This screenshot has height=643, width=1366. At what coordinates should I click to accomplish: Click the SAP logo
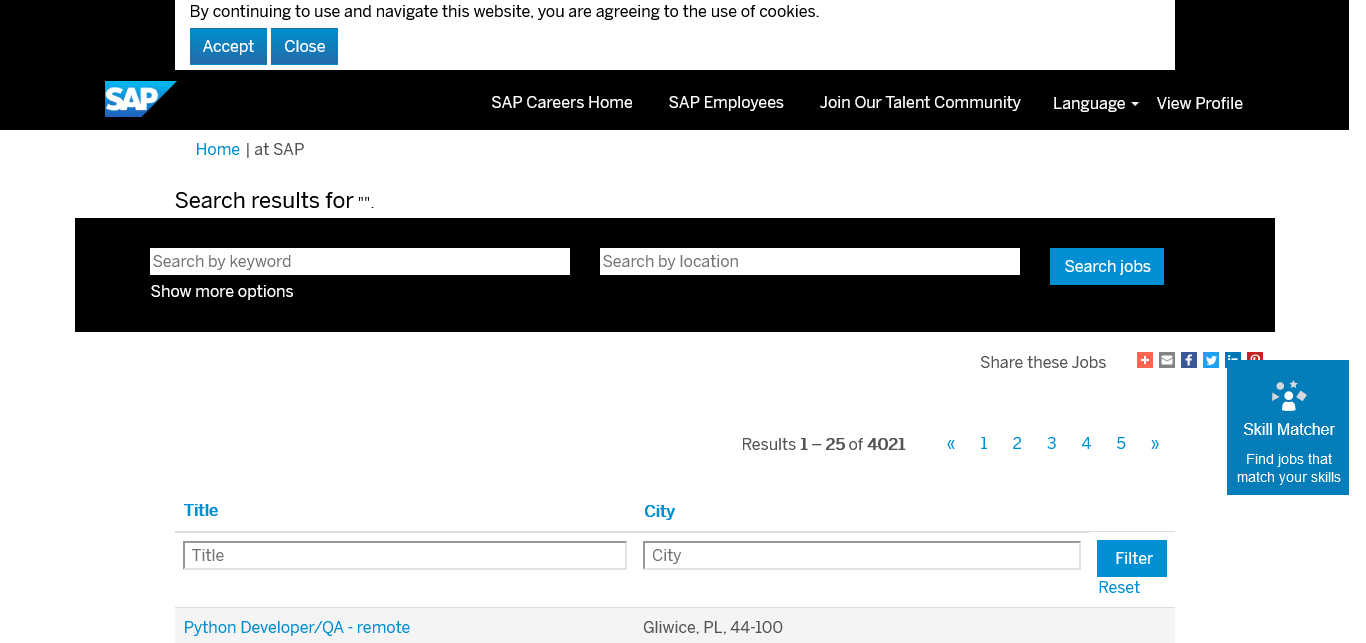pyautogui.click(x=140, y=99)
